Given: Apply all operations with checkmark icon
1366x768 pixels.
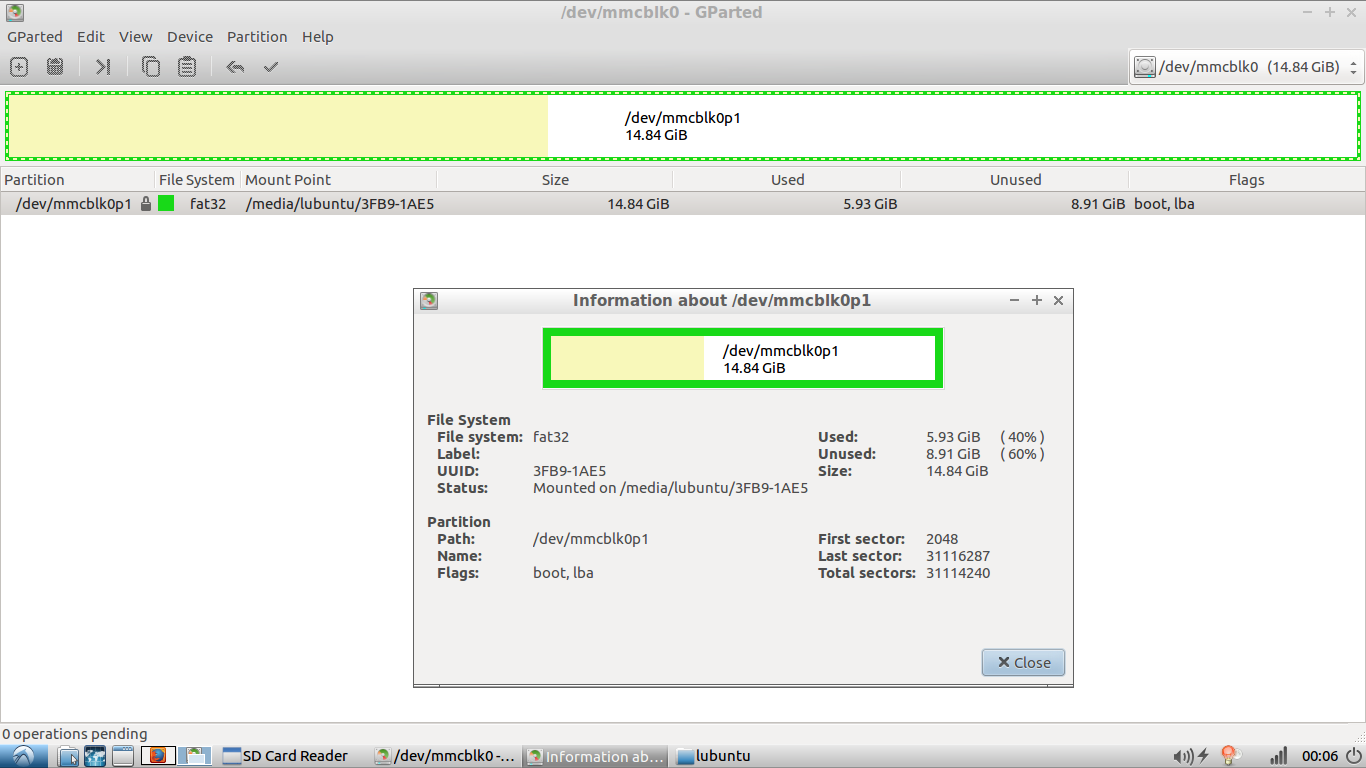Looking at the screenshot, I should 270,67.
